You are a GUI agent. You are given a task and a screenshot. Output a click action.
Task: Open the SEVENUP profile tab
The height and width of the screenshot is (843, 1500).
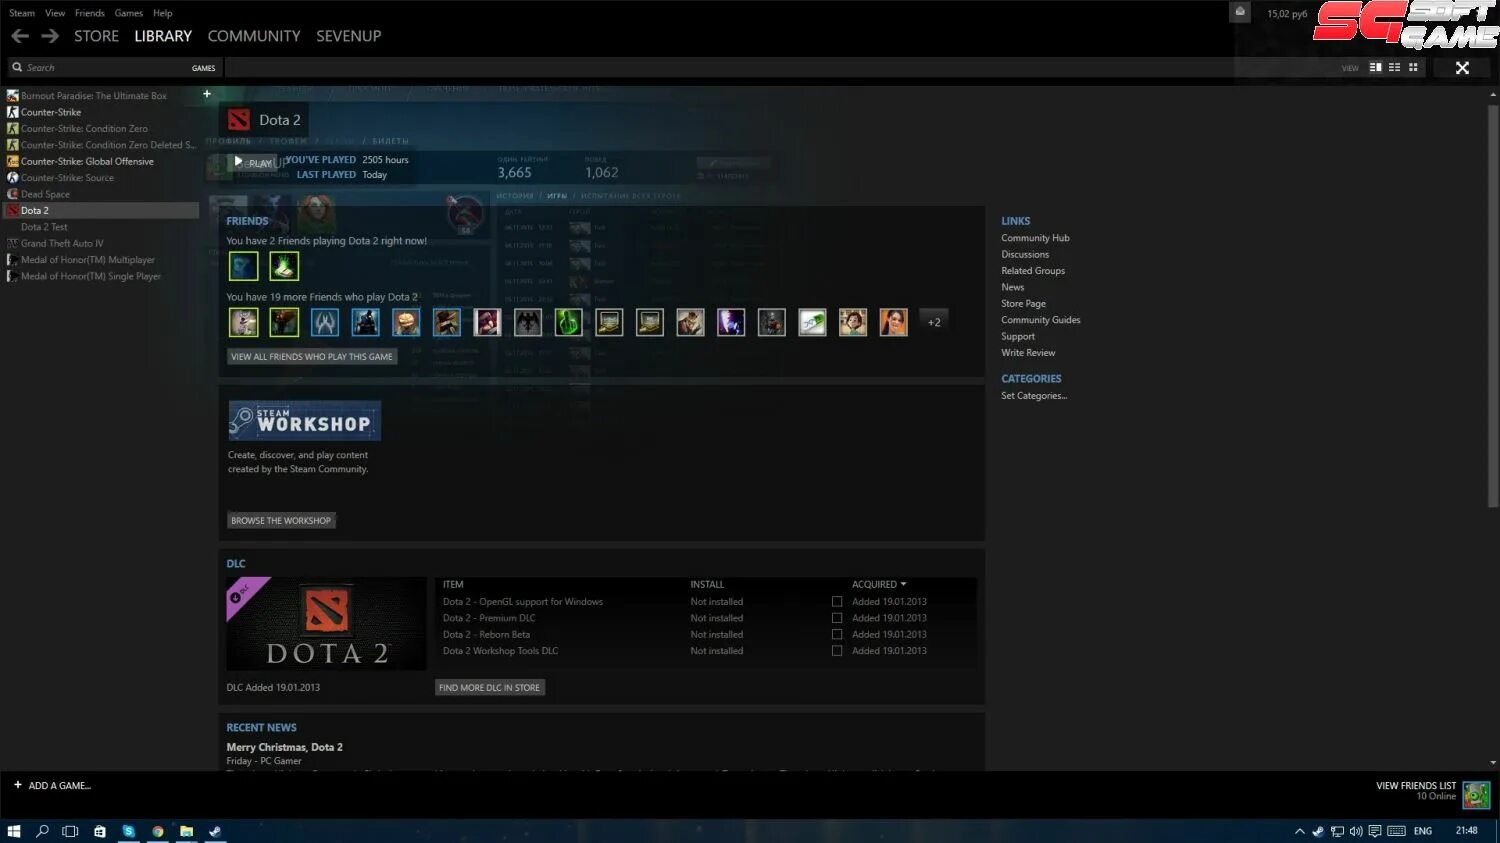click(348, 36)
